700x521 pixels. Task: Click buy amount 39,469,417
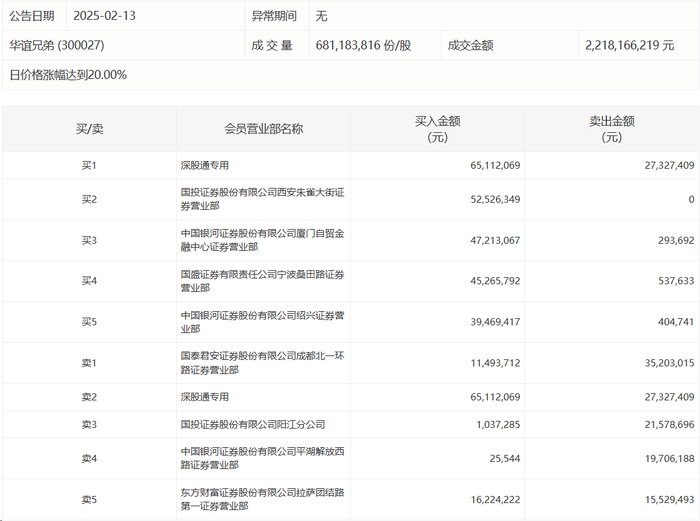pos(495,322)
